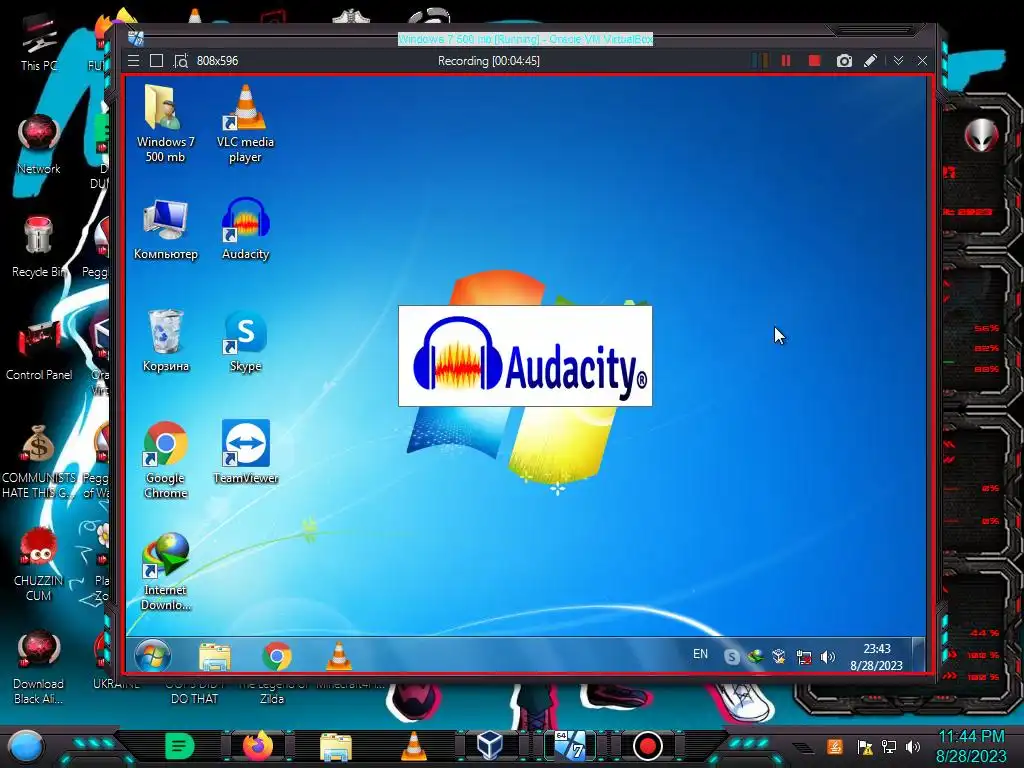Viewport: 1024px width, 768px height.
Task: Open VirtualBox cube icon in host taskbar
Action: click(490, 746)
